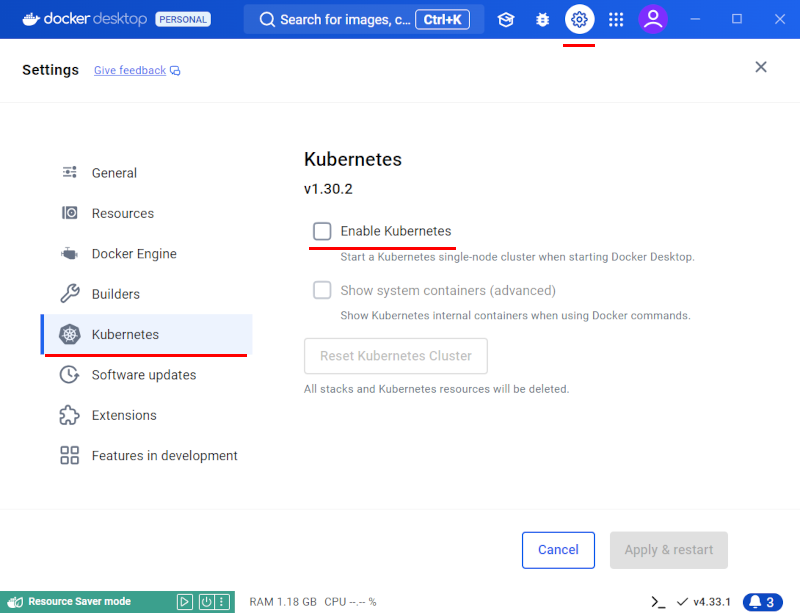Open Builders settings section
This screenshot has height=613, width=800.
click(147, 293)
